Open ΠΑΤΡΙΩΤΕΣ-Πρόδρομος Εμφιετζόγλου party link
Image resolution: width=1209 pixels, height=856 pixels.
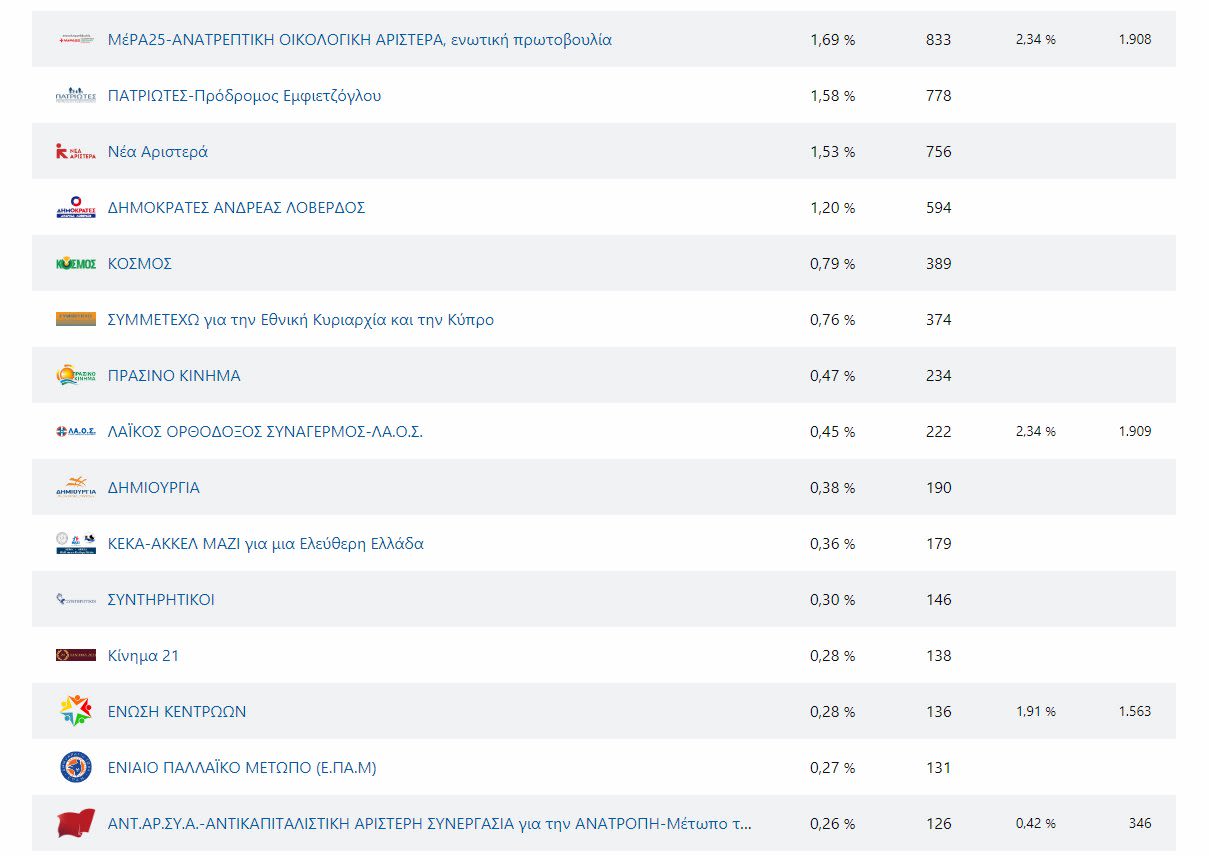244,96
